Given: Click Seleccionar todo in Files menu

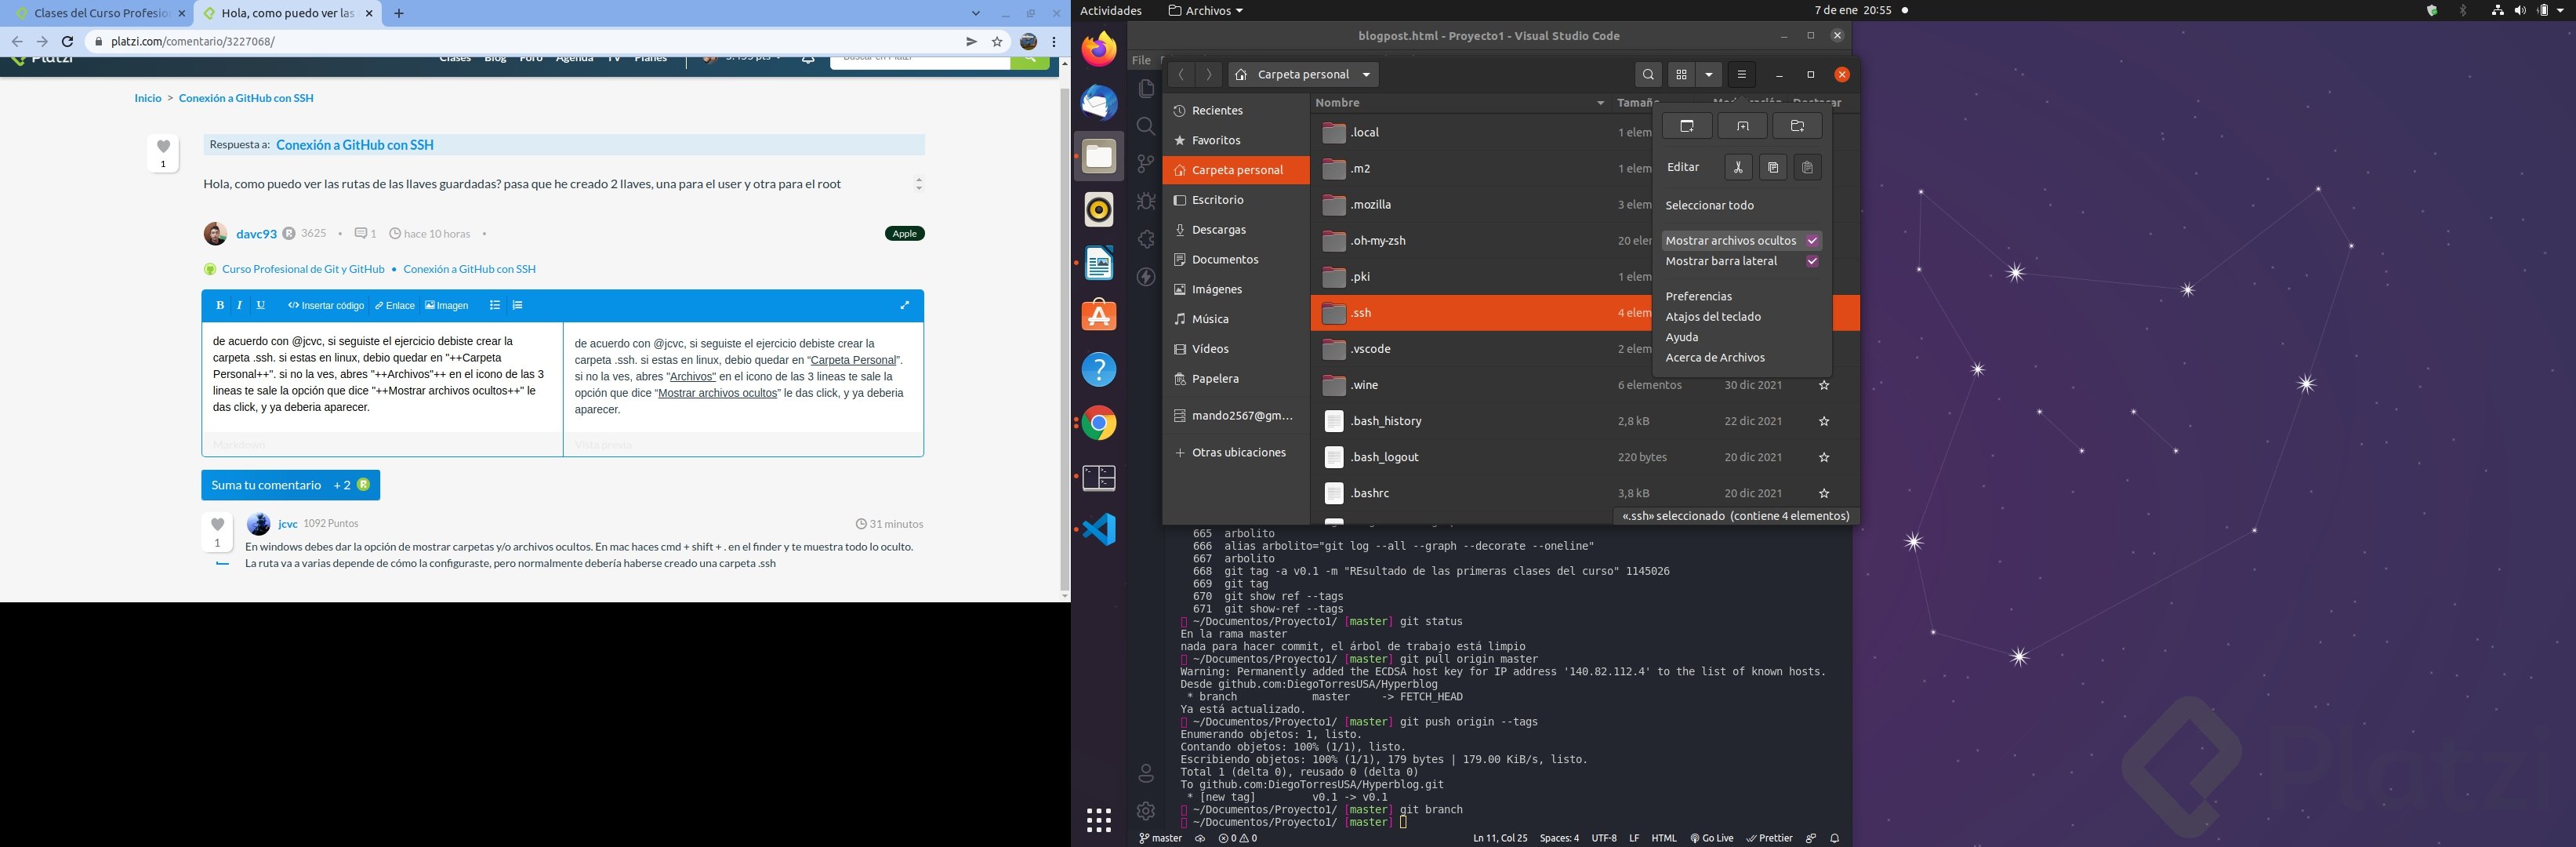Looking at the screenshot, I should (x=1710, y=206).
